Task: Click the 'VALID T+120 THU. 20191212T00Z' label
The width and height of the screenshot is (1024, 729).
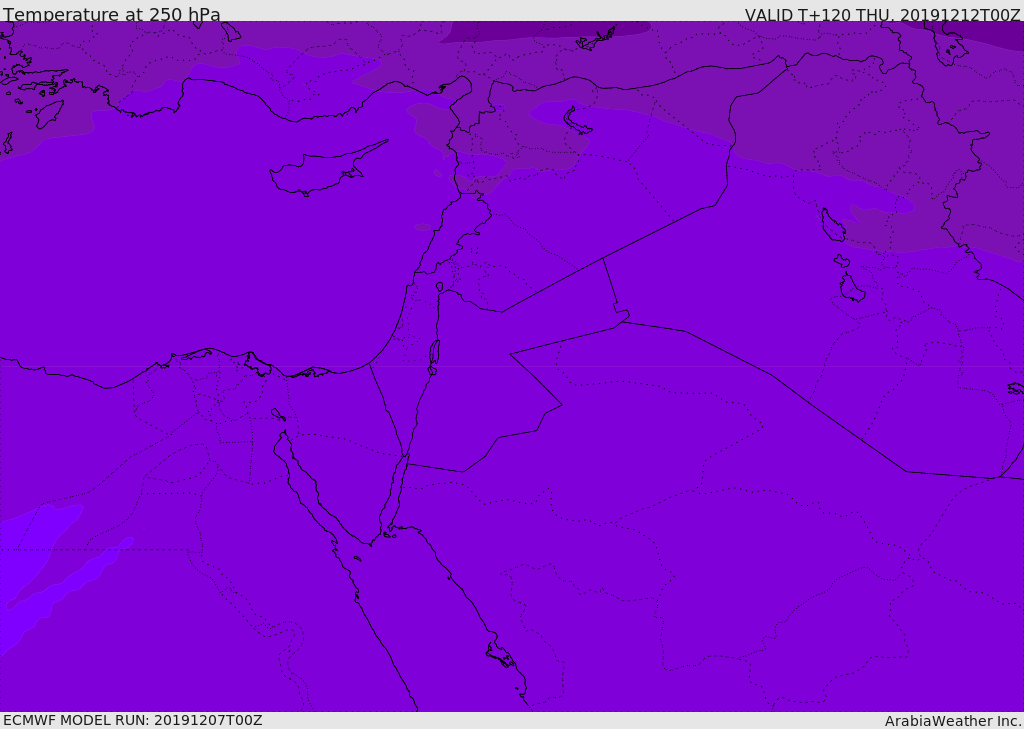Action: pos(882,15)
